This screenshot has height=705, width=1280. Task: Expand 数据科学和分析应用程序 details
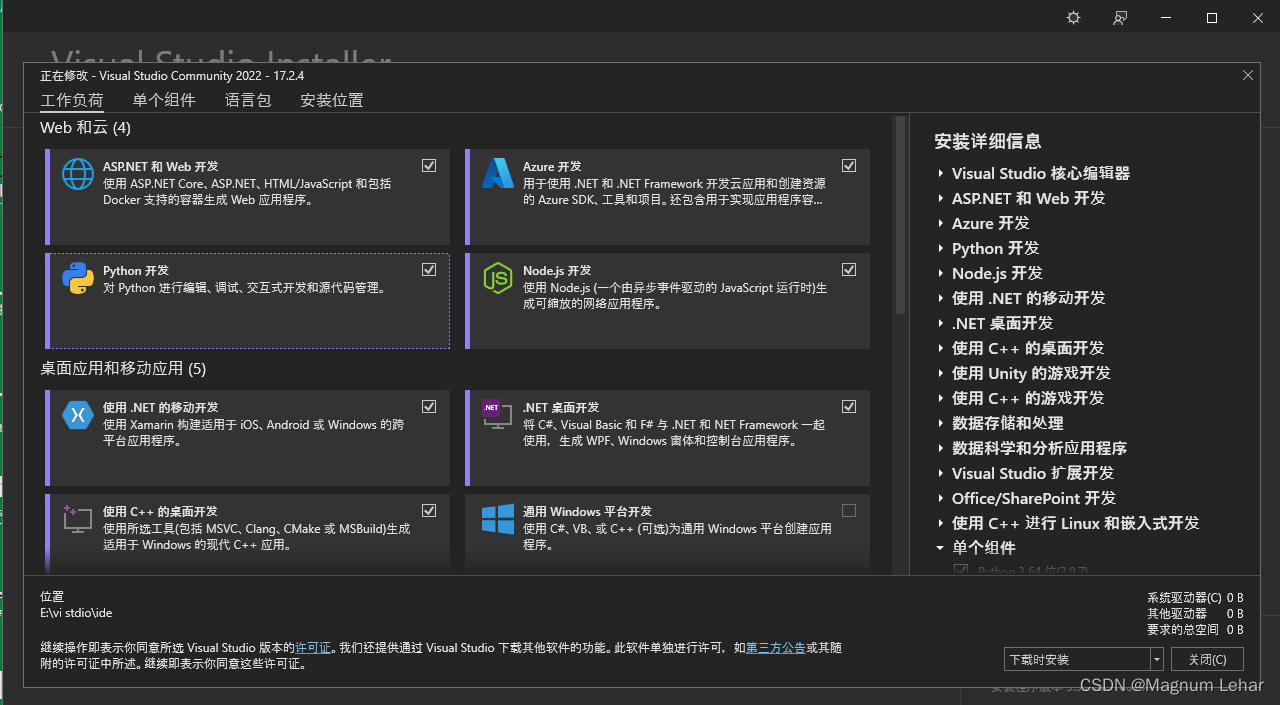(941, 448)
